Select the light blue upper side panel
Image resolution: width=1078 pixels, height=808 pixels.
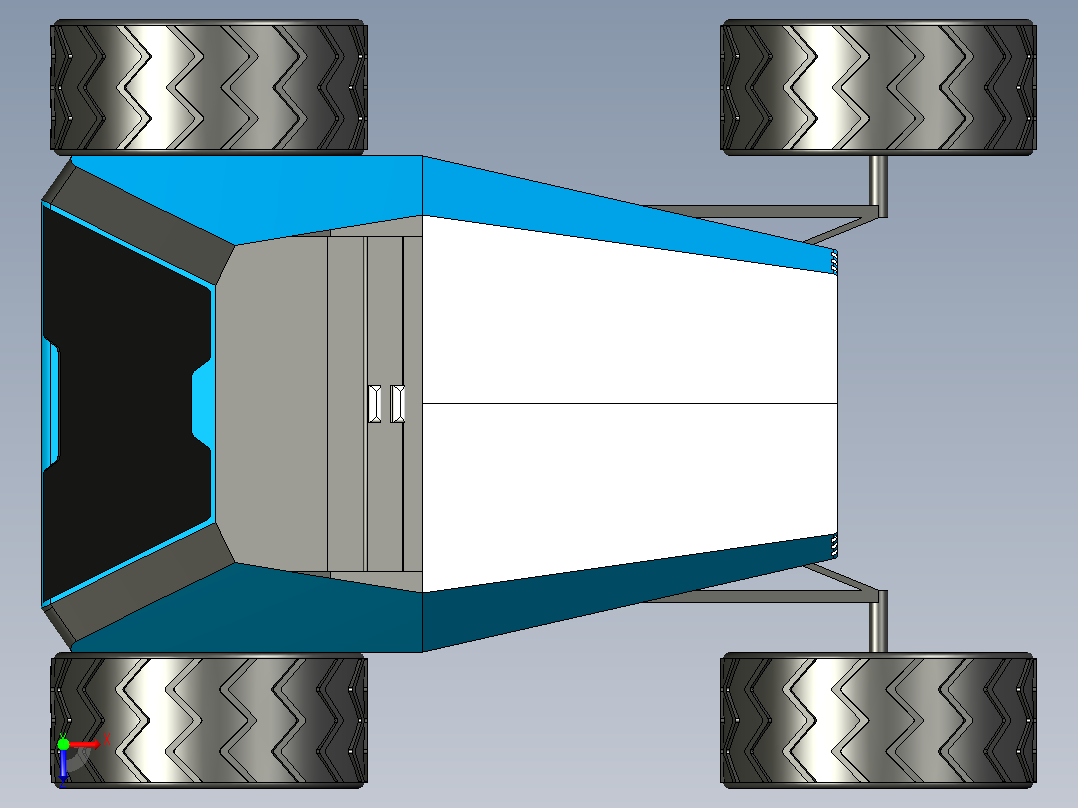tap(440, 199)
